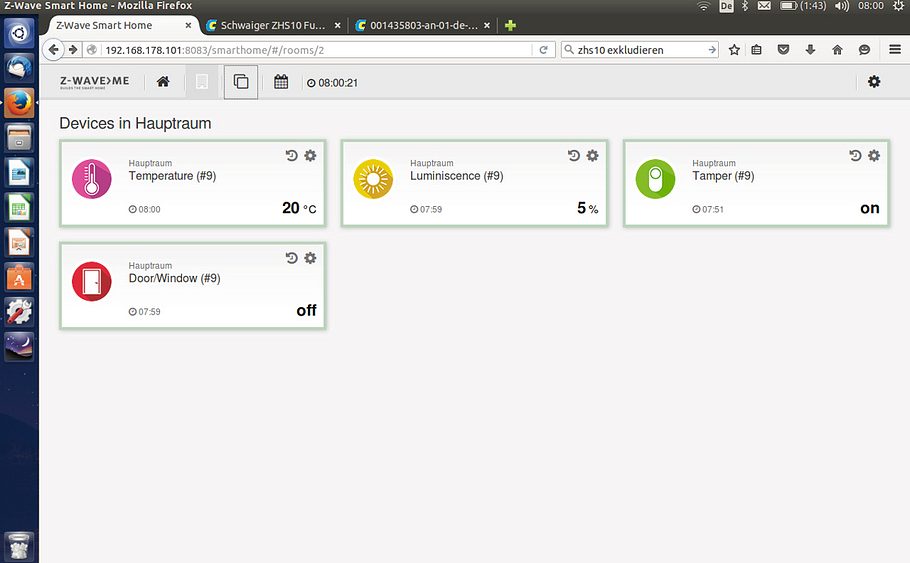Open a new browser tab
The image size is (910, 563).
510,25
